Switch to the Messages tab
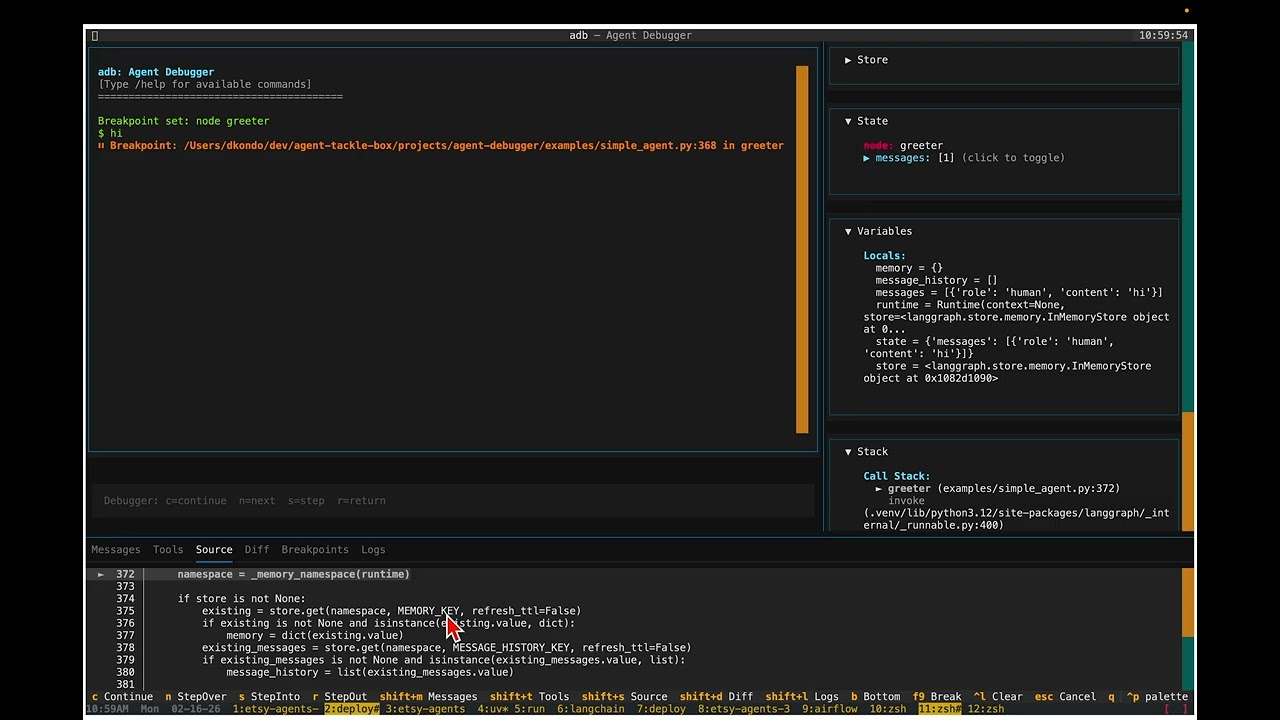The image size is (1280, 720). 116,550
